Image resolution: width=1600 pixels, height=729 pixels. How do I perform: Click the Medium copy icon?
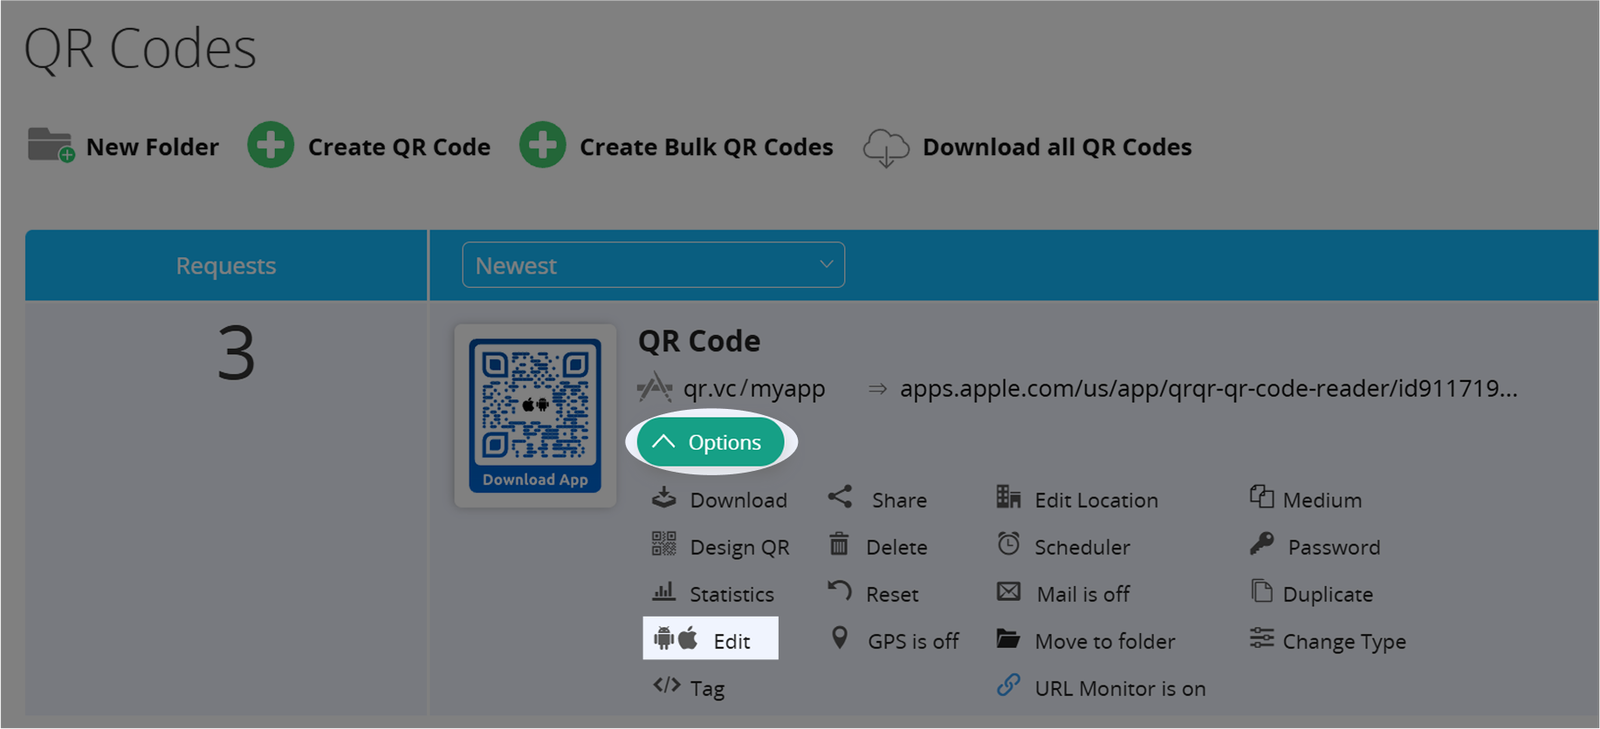(x=1262, y=496)
